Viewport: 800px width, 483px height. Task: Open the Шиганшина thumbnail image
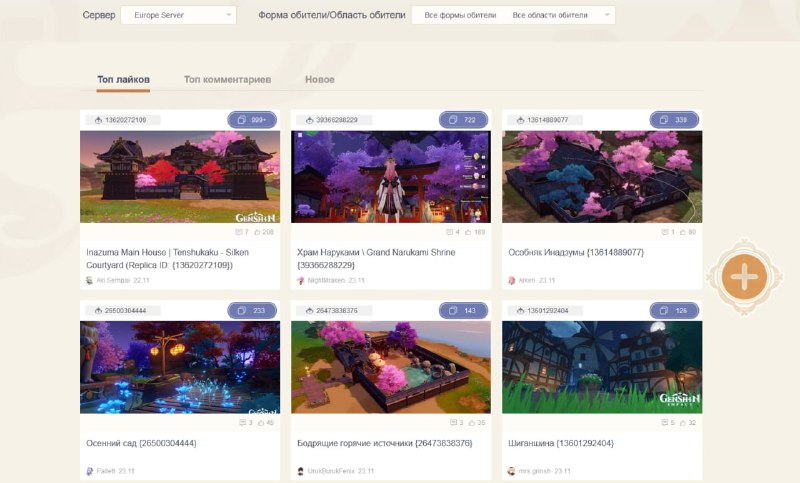(x=602, y=367)
